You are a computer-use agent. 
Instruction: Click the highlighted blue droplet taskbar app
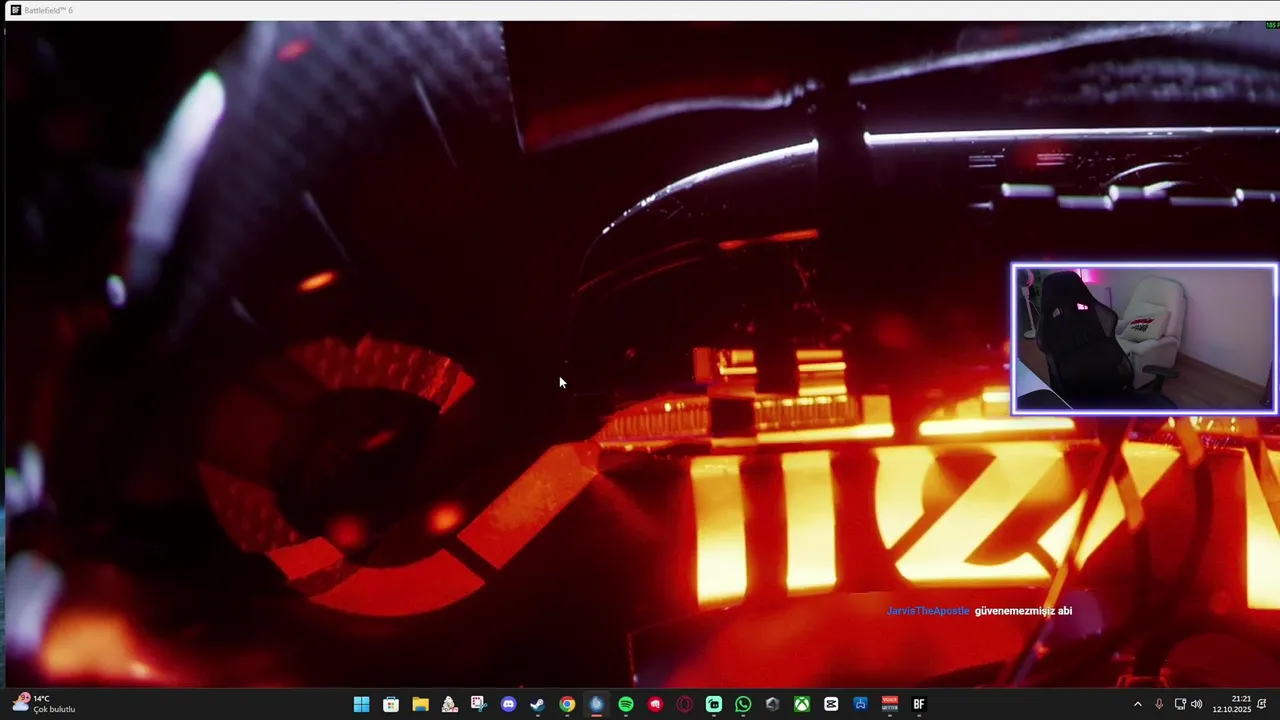596,704
